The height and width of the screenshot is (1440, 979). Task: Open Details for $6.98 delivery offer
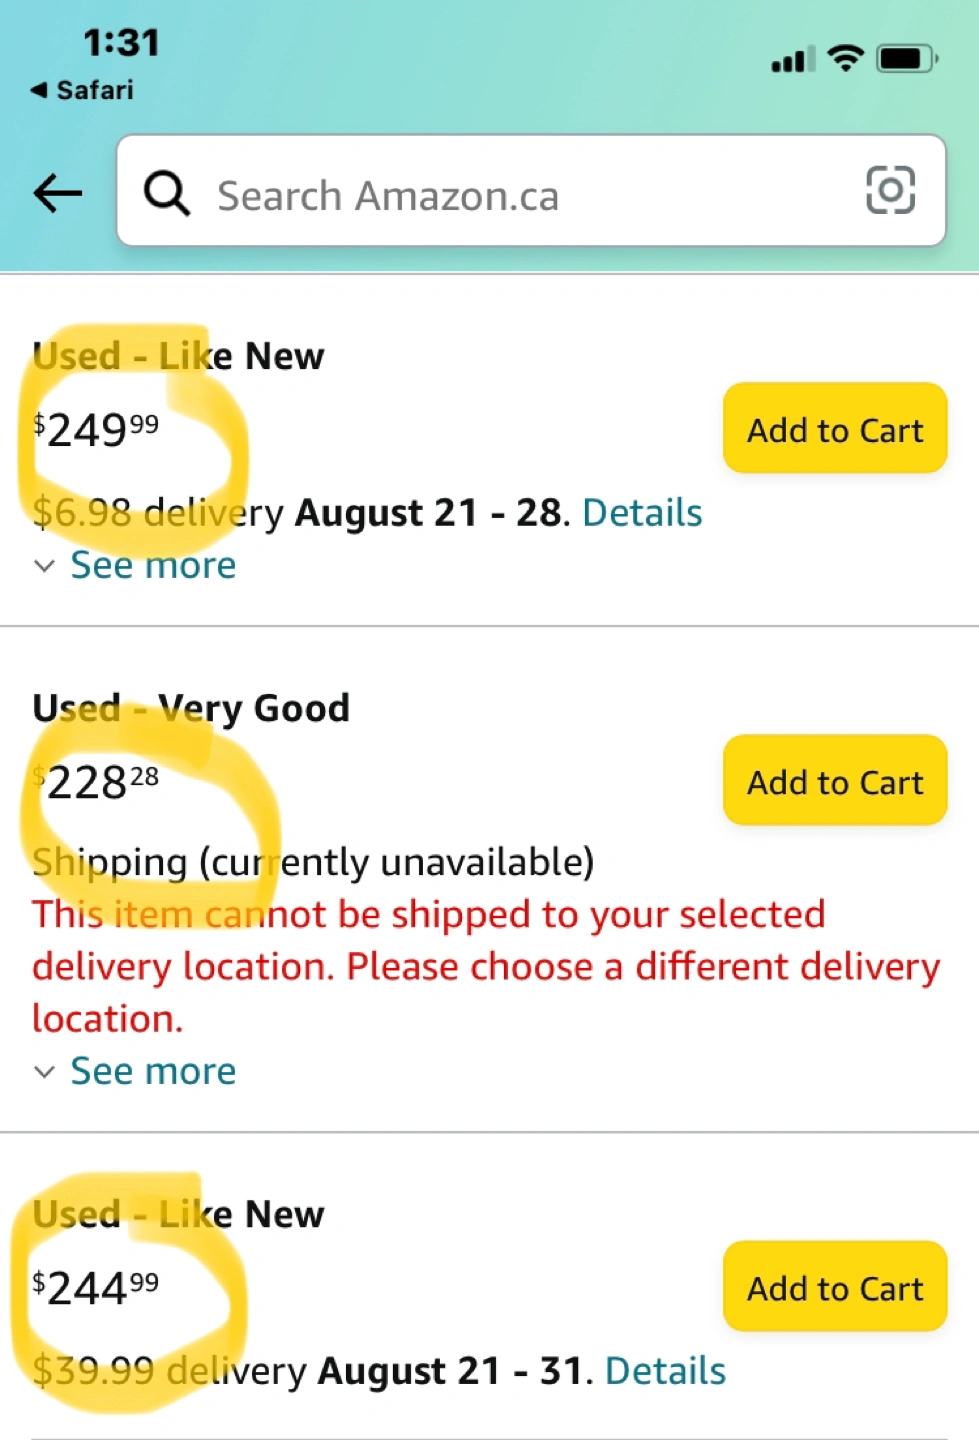coord(642,513)
